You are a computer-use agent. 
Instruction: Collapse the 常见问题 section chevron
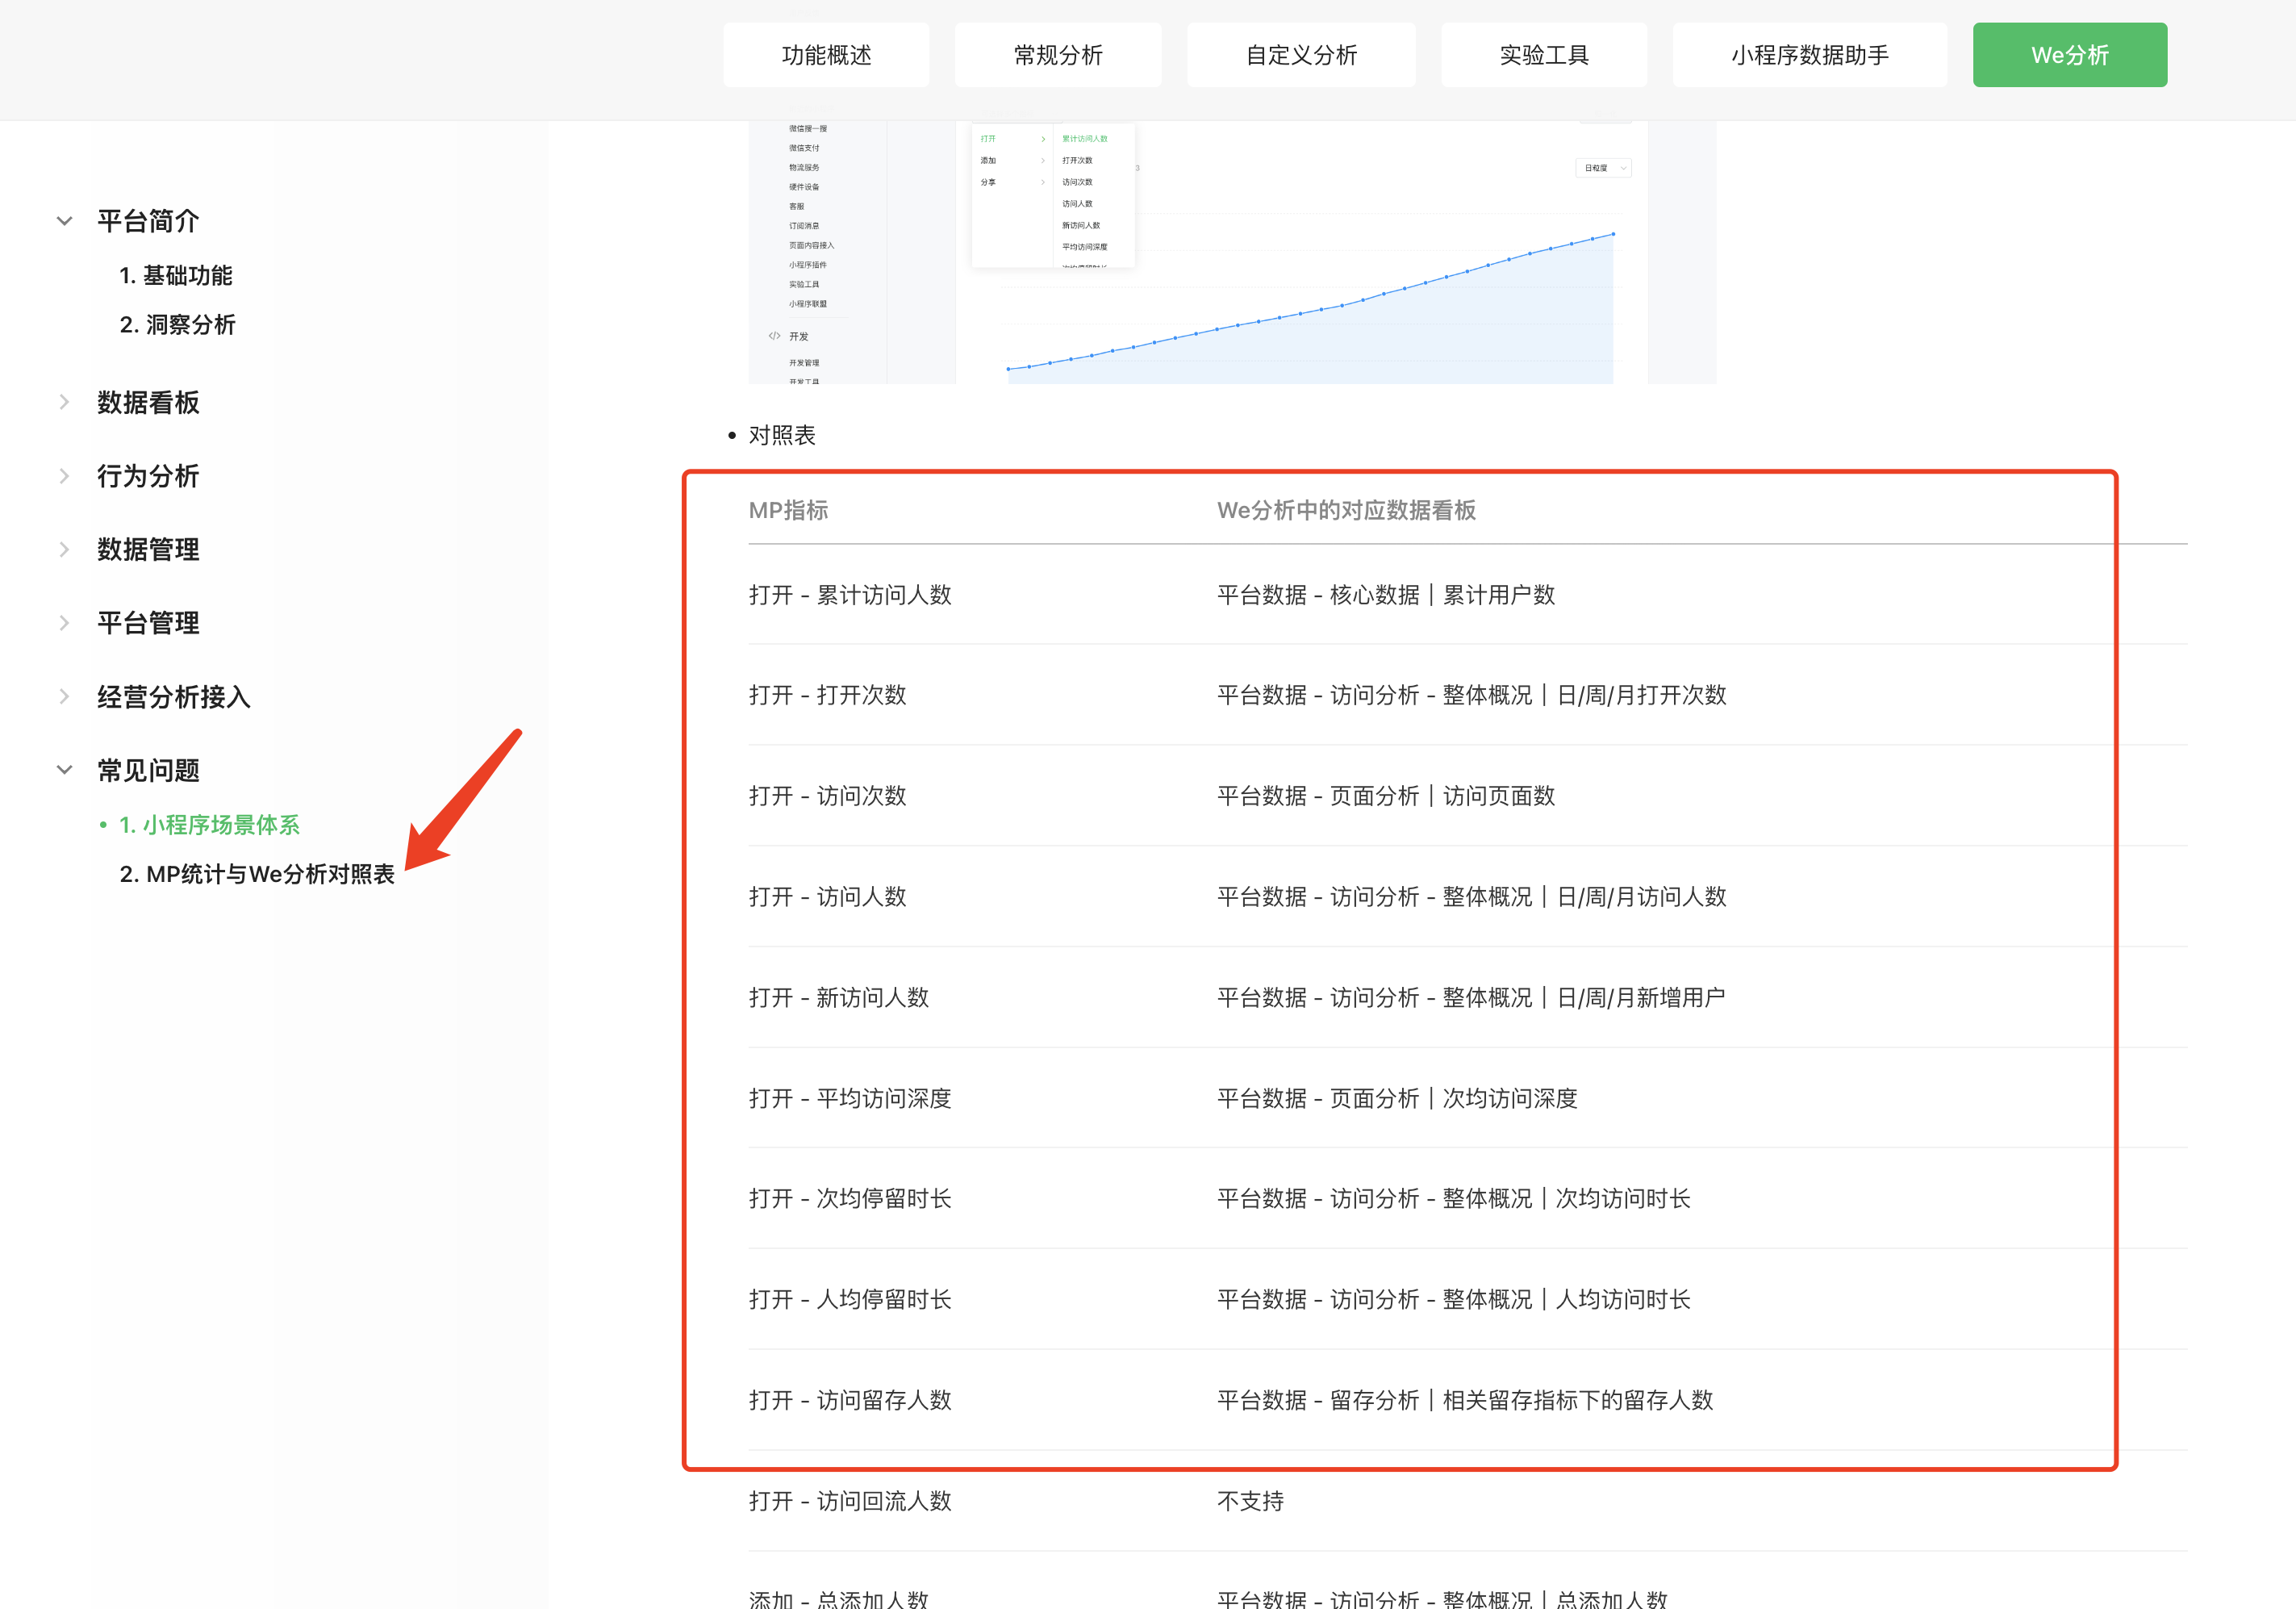point(64,770)
